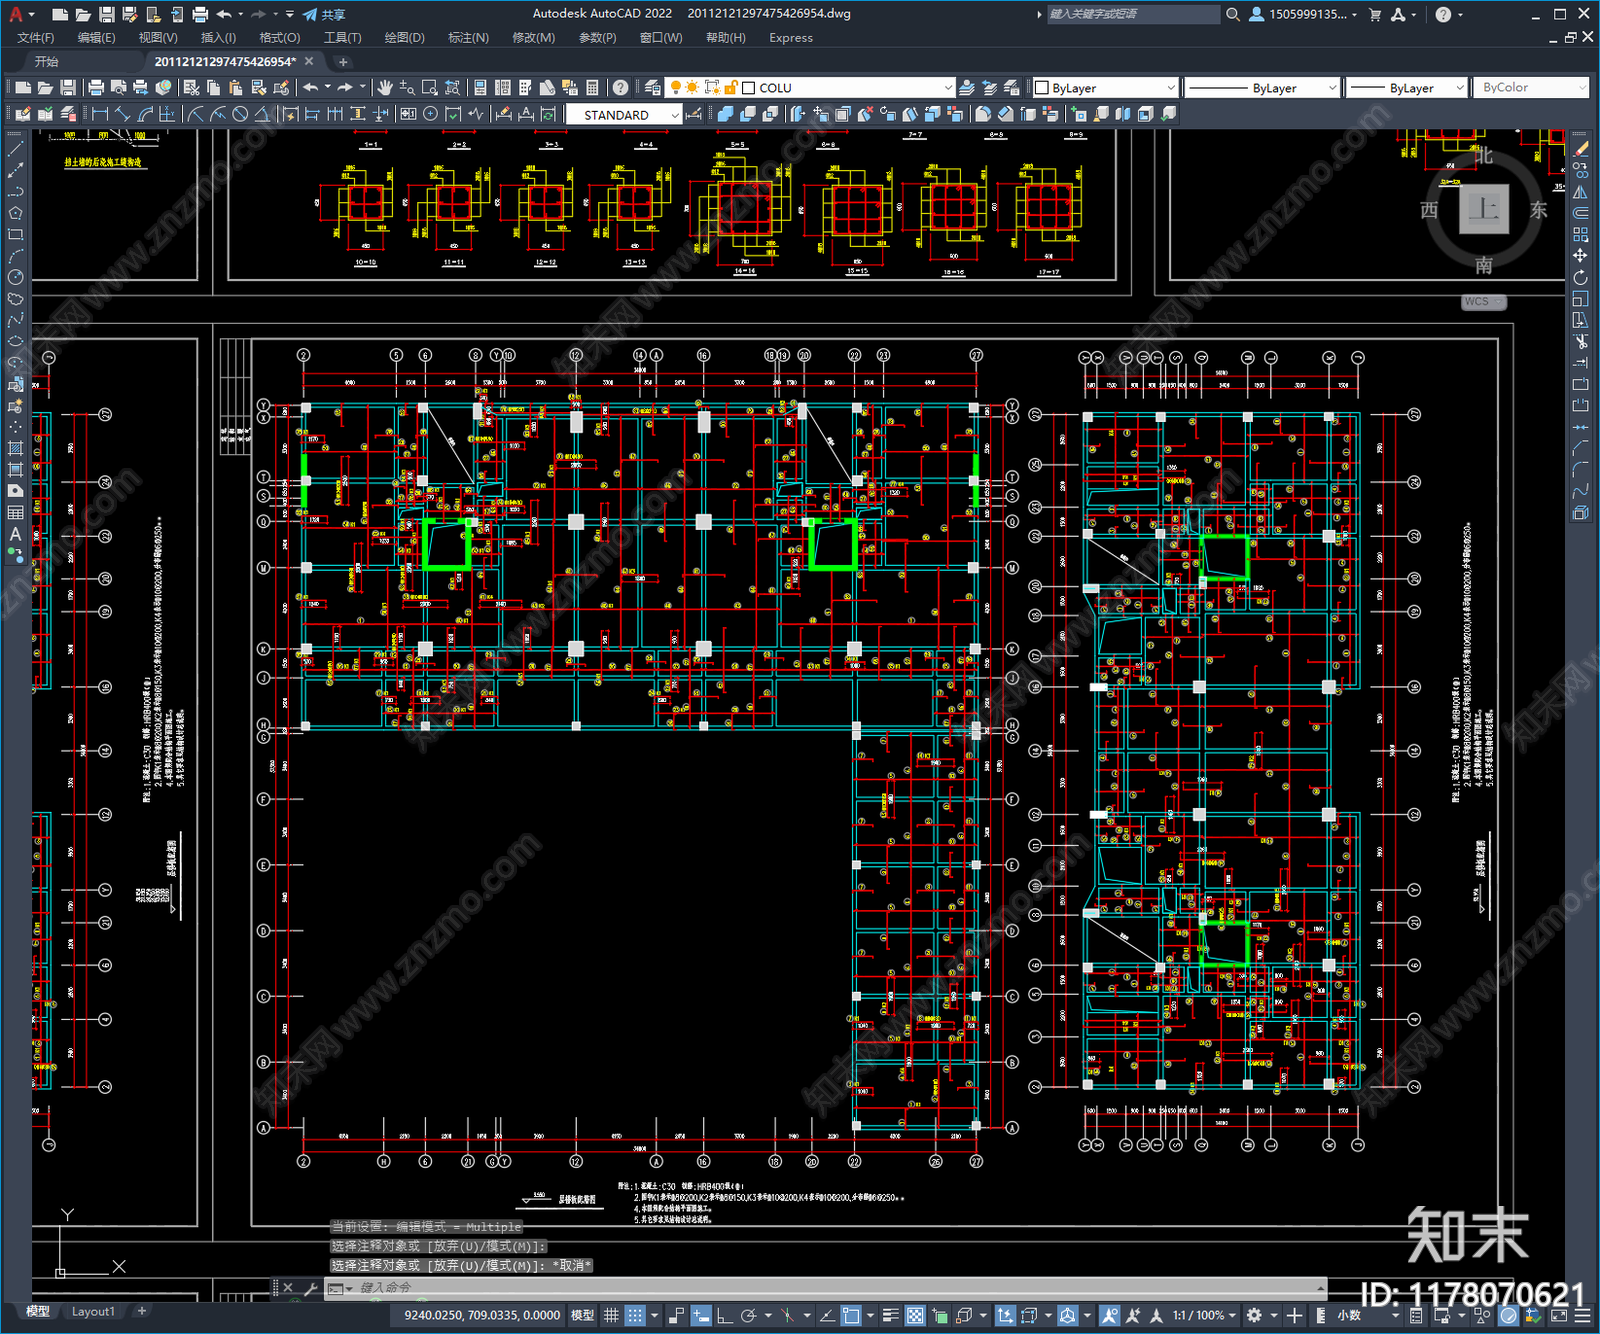1600x1334 pixels.
Task: Click the Clean Screen icon in status bar
Action: coord(1559,1315)
